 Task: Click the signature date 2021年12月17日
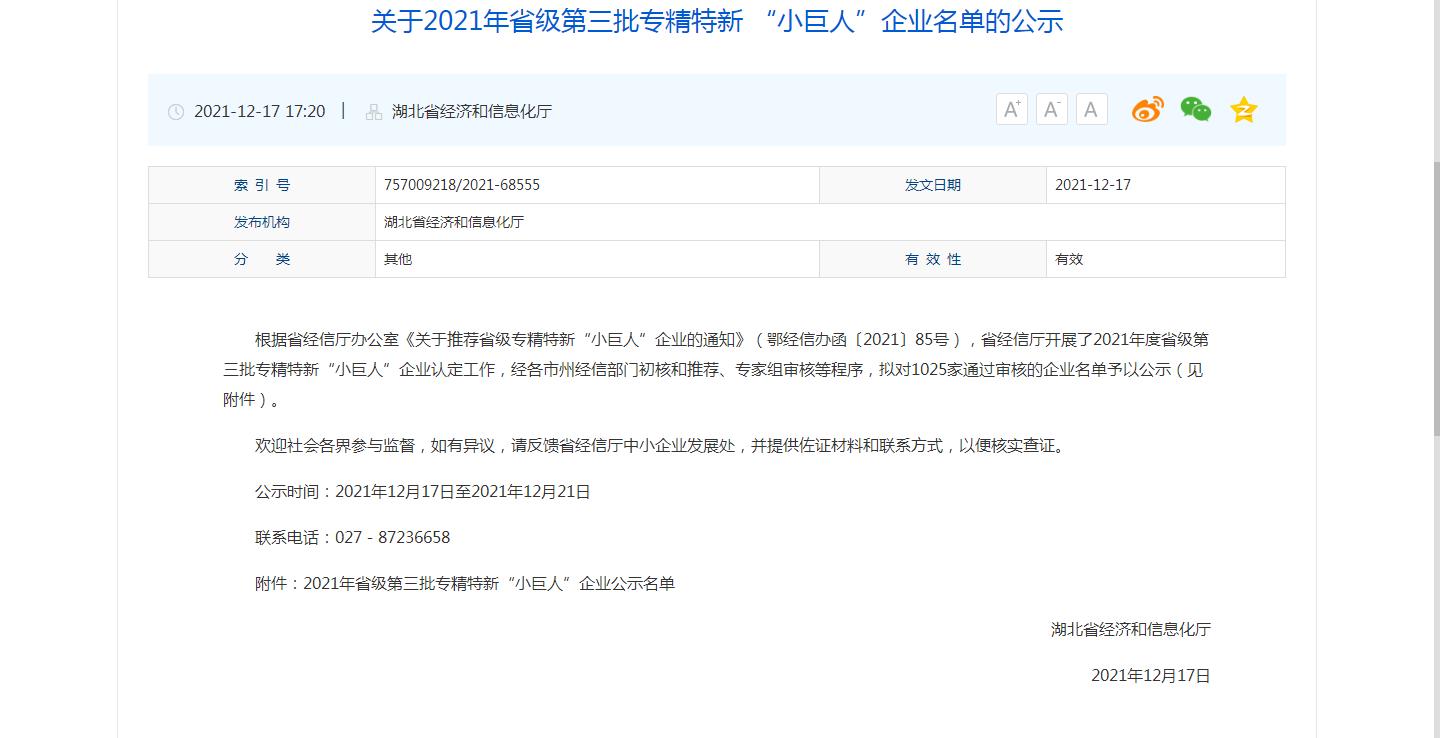click(x=1150, y=676)
